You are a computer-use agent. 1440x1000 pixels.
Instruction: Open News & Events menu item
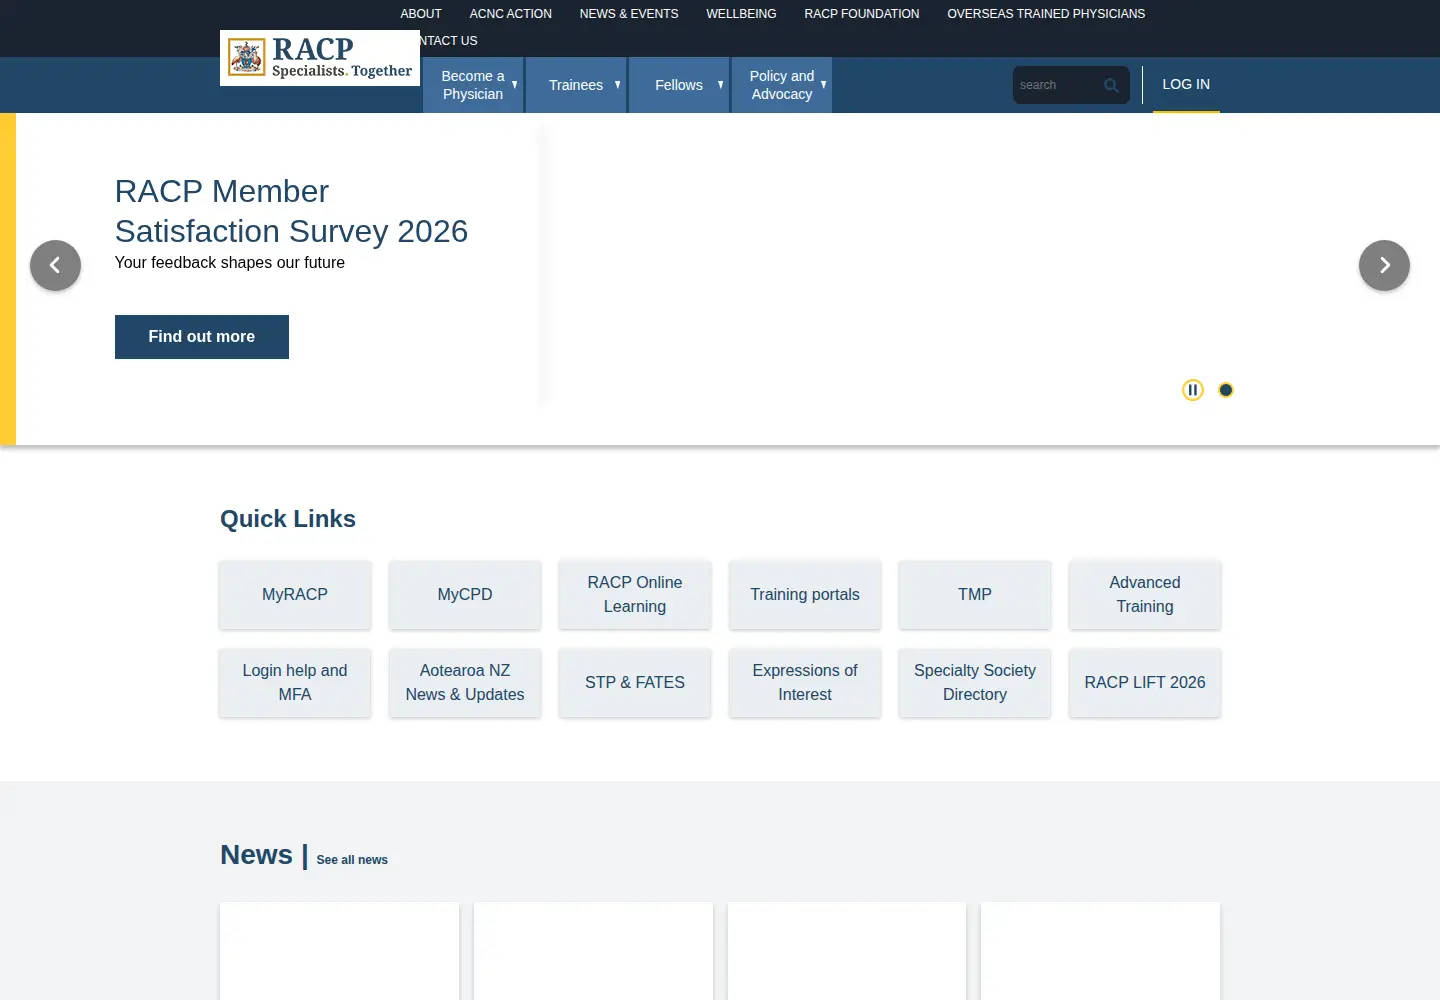[629, 14]
